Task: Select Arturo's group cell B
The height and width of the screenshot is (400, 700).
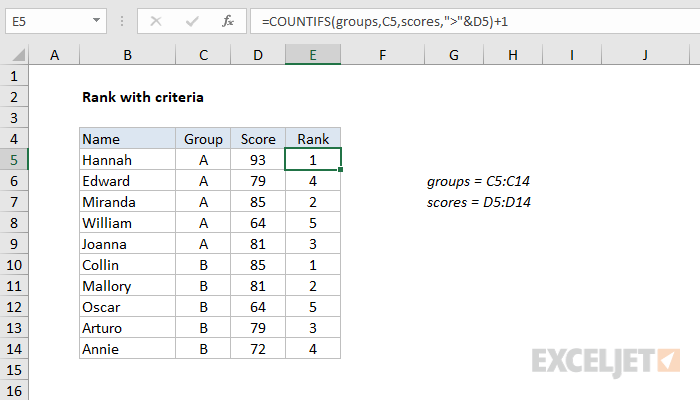Action: pos(203,328)
